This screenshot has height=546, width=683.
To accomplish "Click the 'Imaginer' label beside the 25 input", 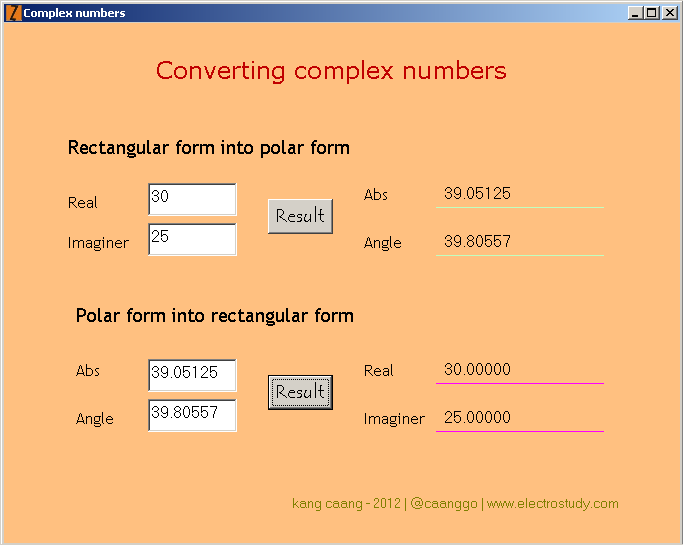I will 98,243.
